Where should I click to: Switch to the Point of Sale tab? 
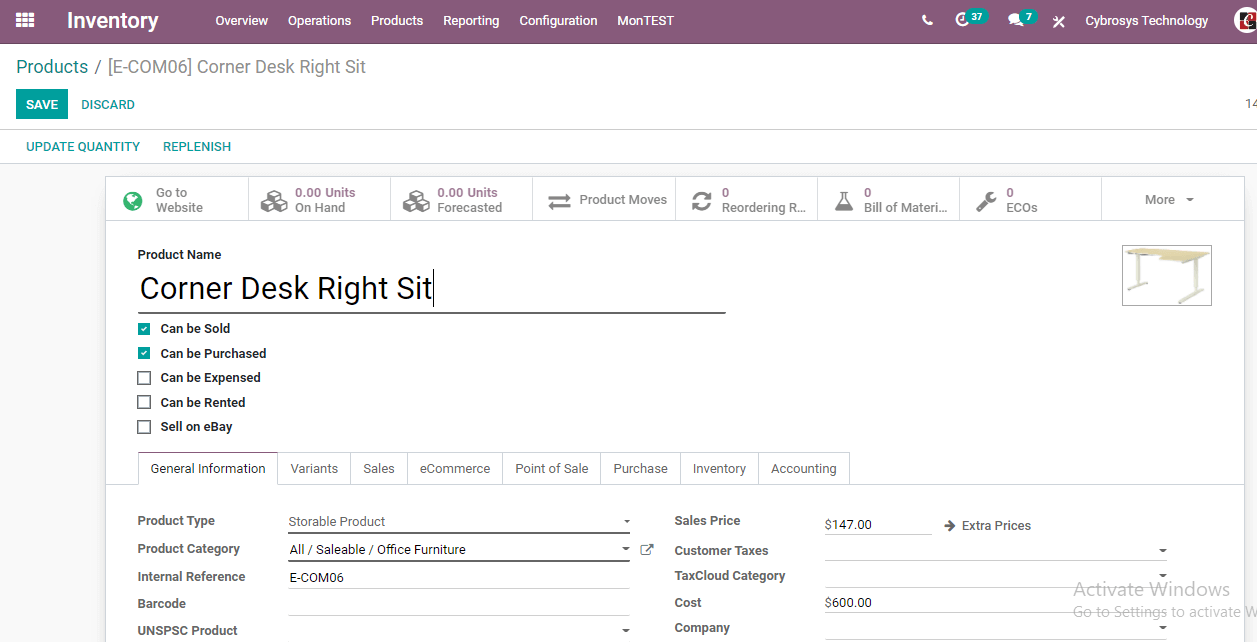point(552,468)
